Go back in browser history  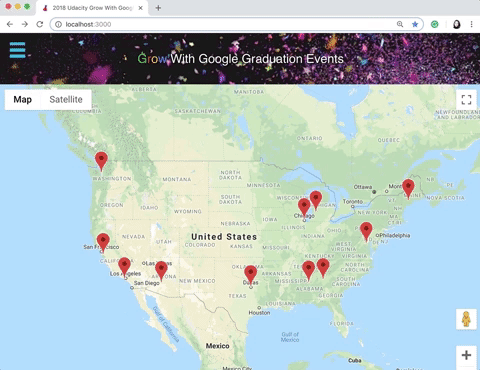(x=10, y=24)
